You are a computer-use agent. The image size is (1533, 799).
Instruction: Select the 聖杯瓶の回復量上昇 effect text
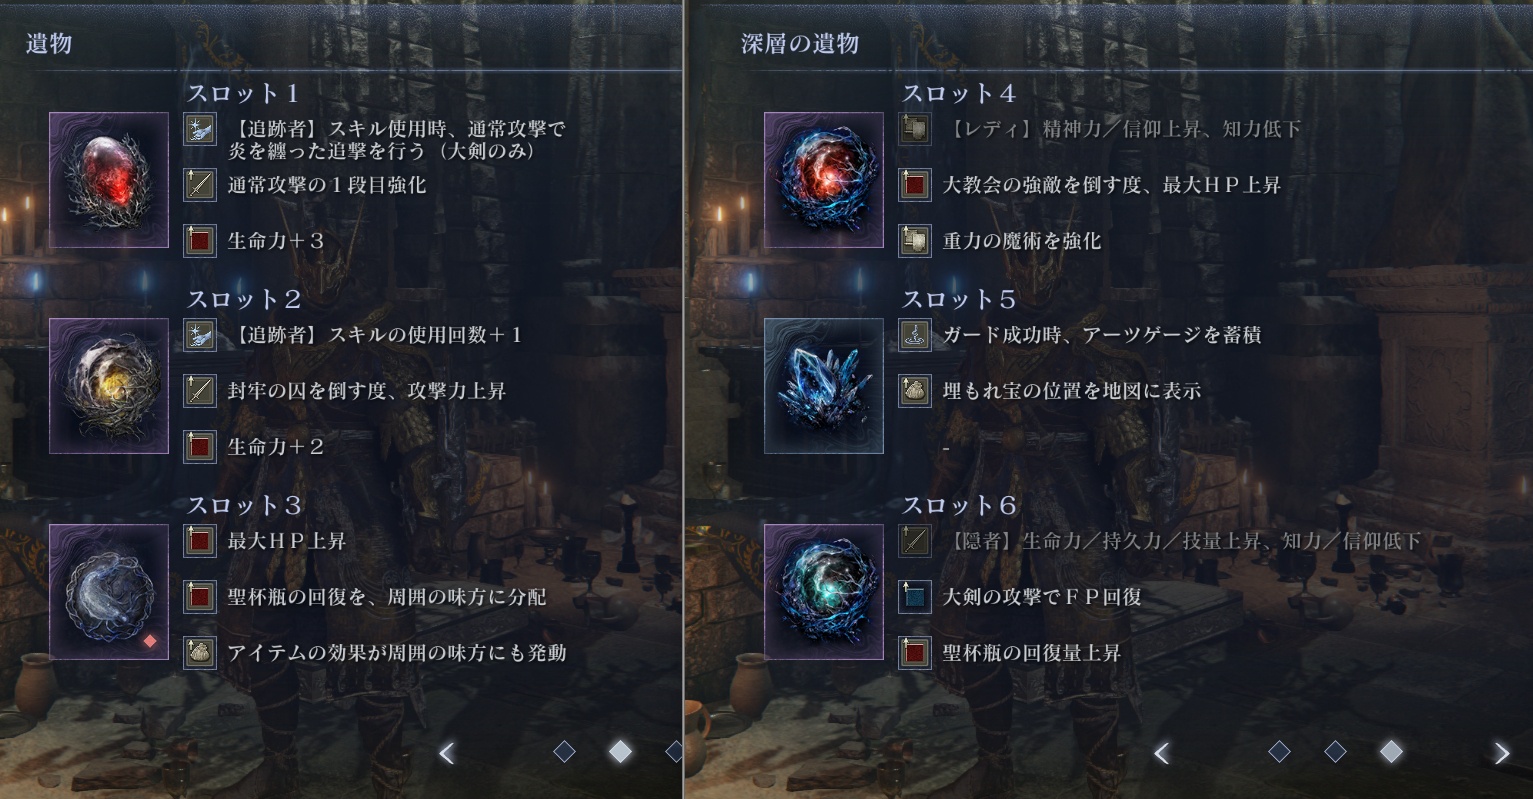(x=1031, y=653)
